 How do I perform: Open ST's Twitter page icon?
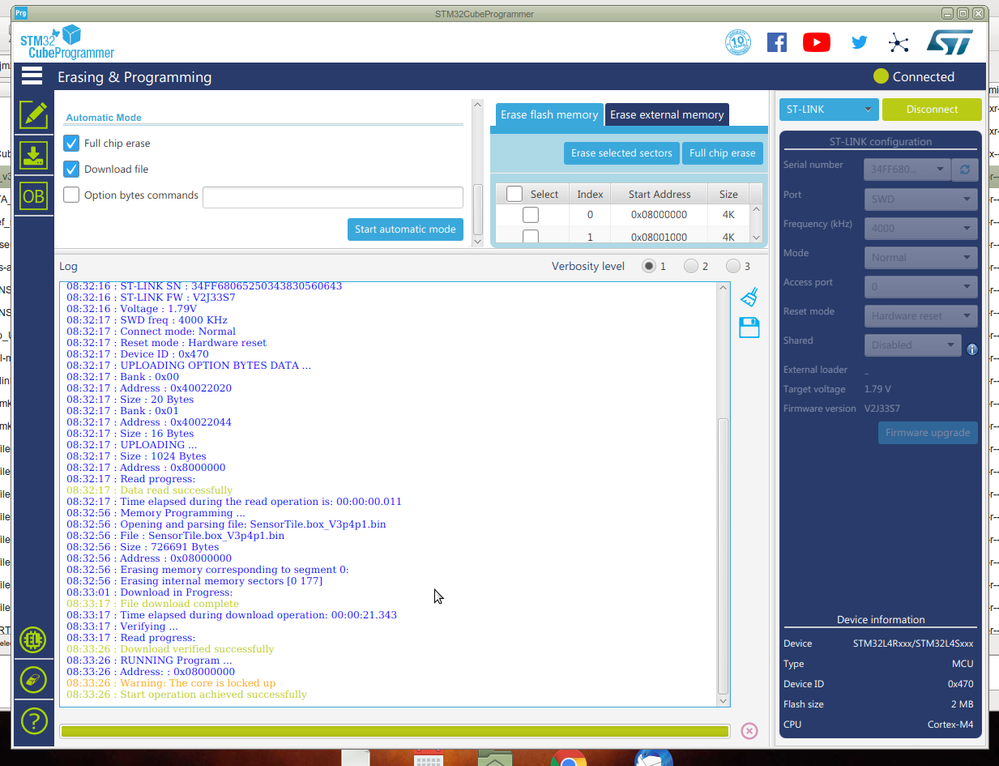point(859,43)
